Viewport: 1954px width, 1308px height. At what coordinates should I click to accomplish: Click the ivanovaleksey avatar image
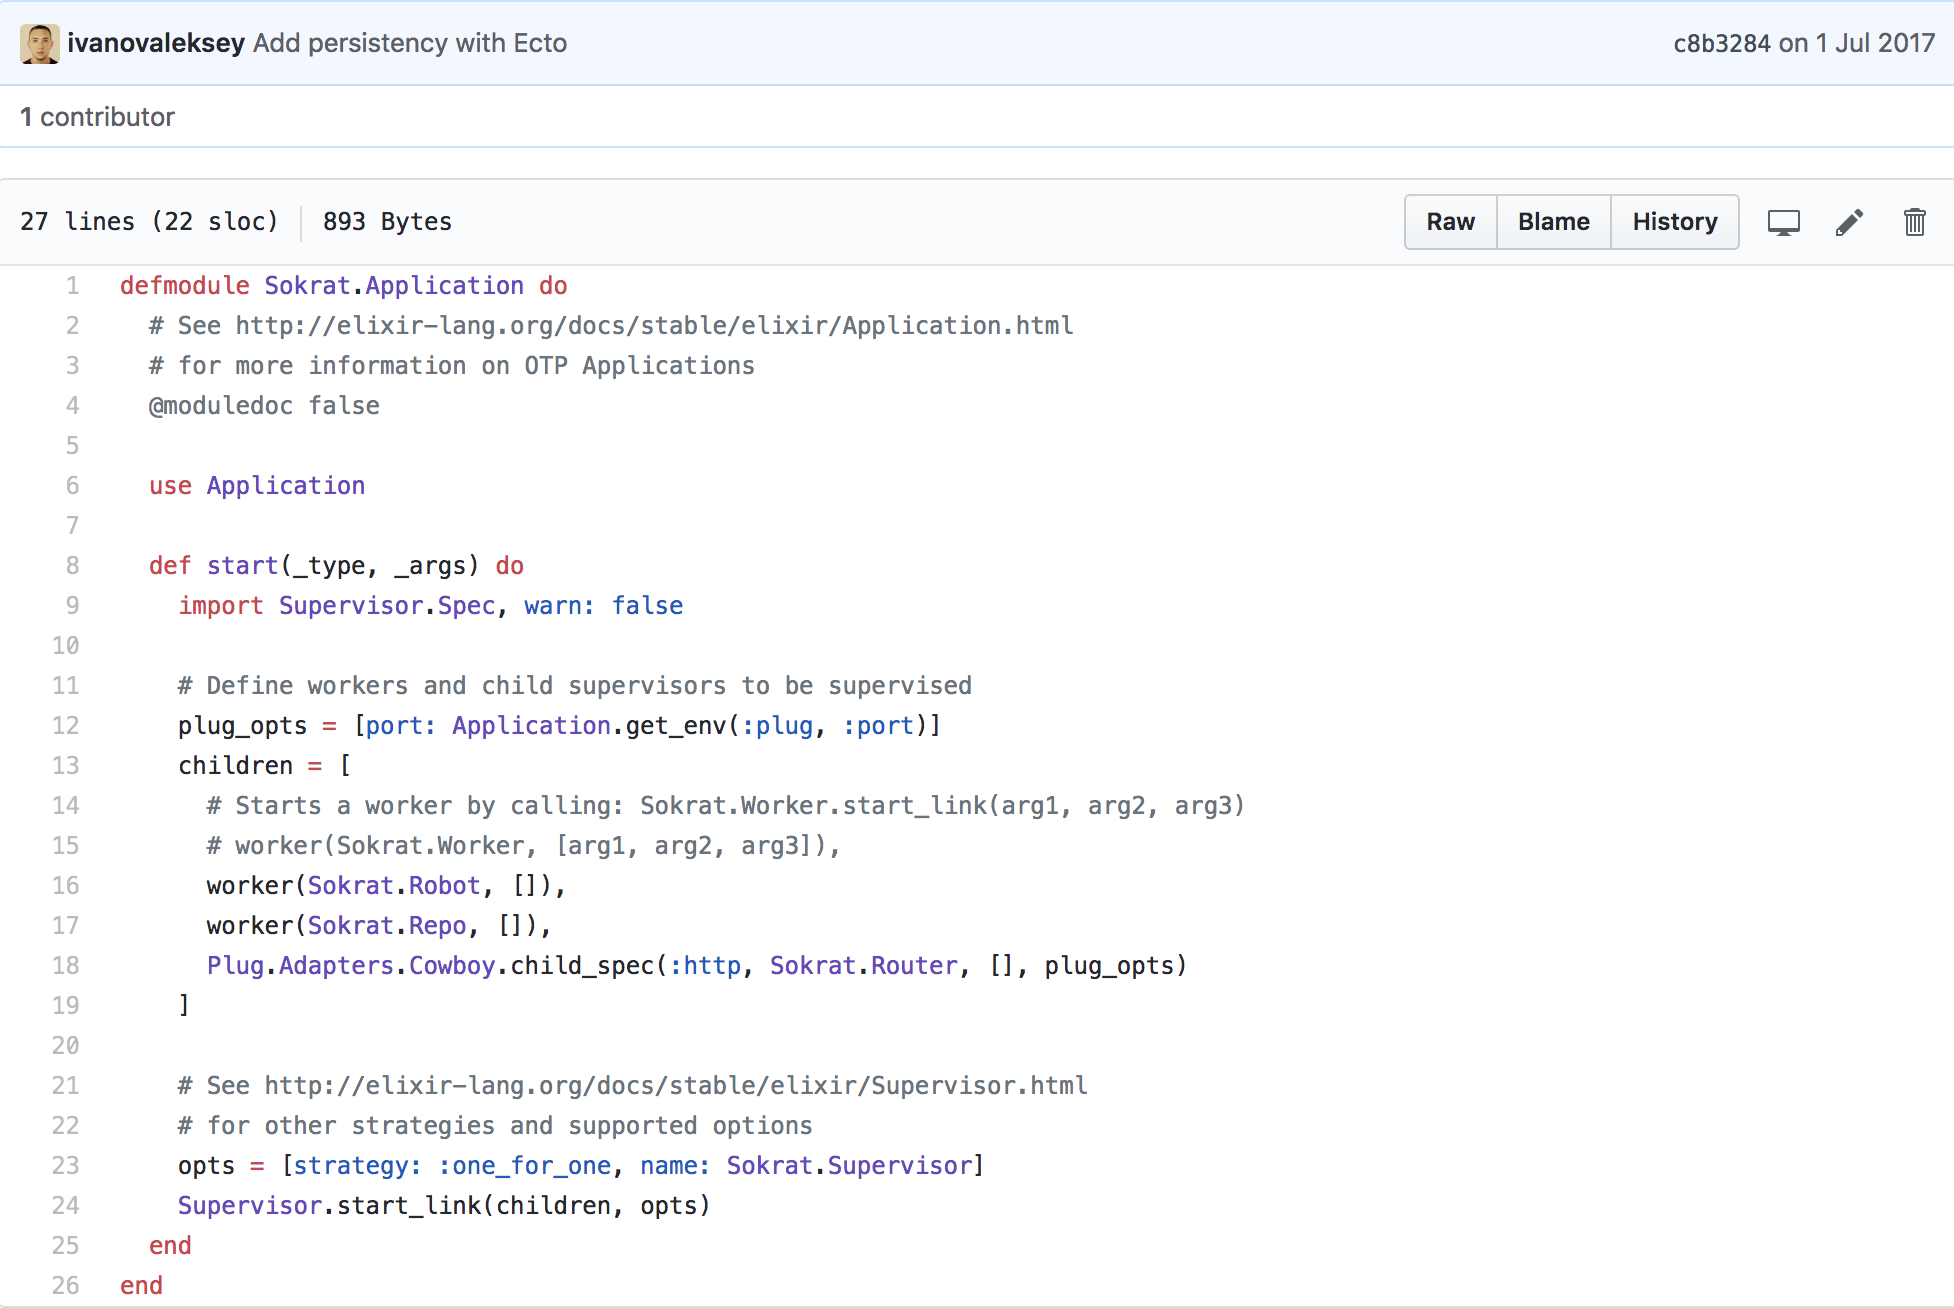coord(40,43)
